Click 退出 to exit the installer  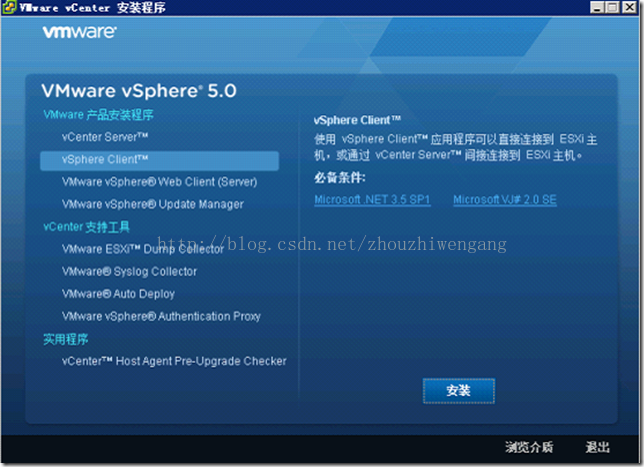(598, 447)
